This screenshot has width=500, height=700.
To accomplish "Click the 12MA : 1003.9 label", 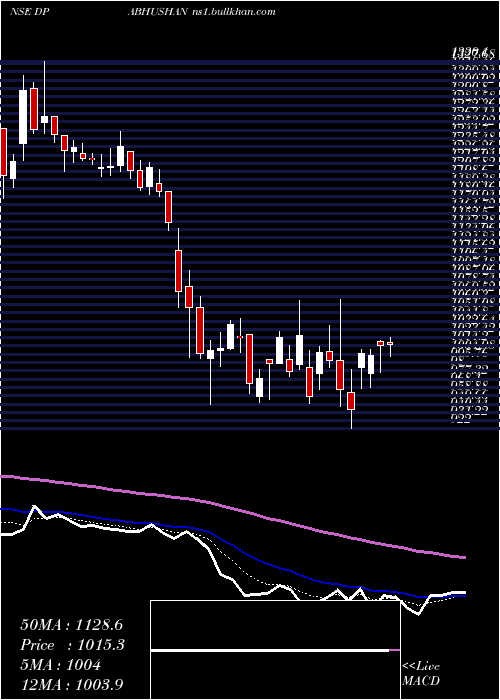I will tap(71, 685).
